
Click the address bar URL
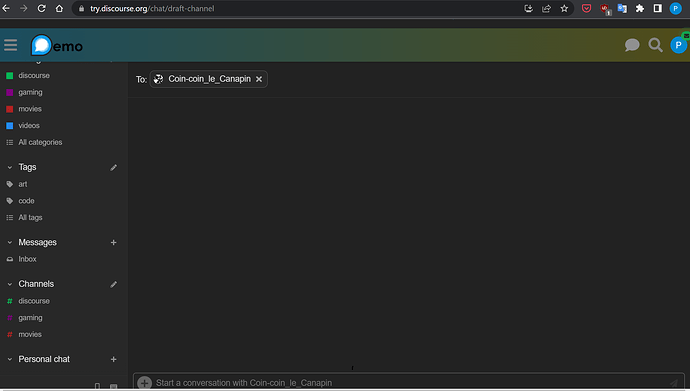pyautogui.click(x=152, y=8)
